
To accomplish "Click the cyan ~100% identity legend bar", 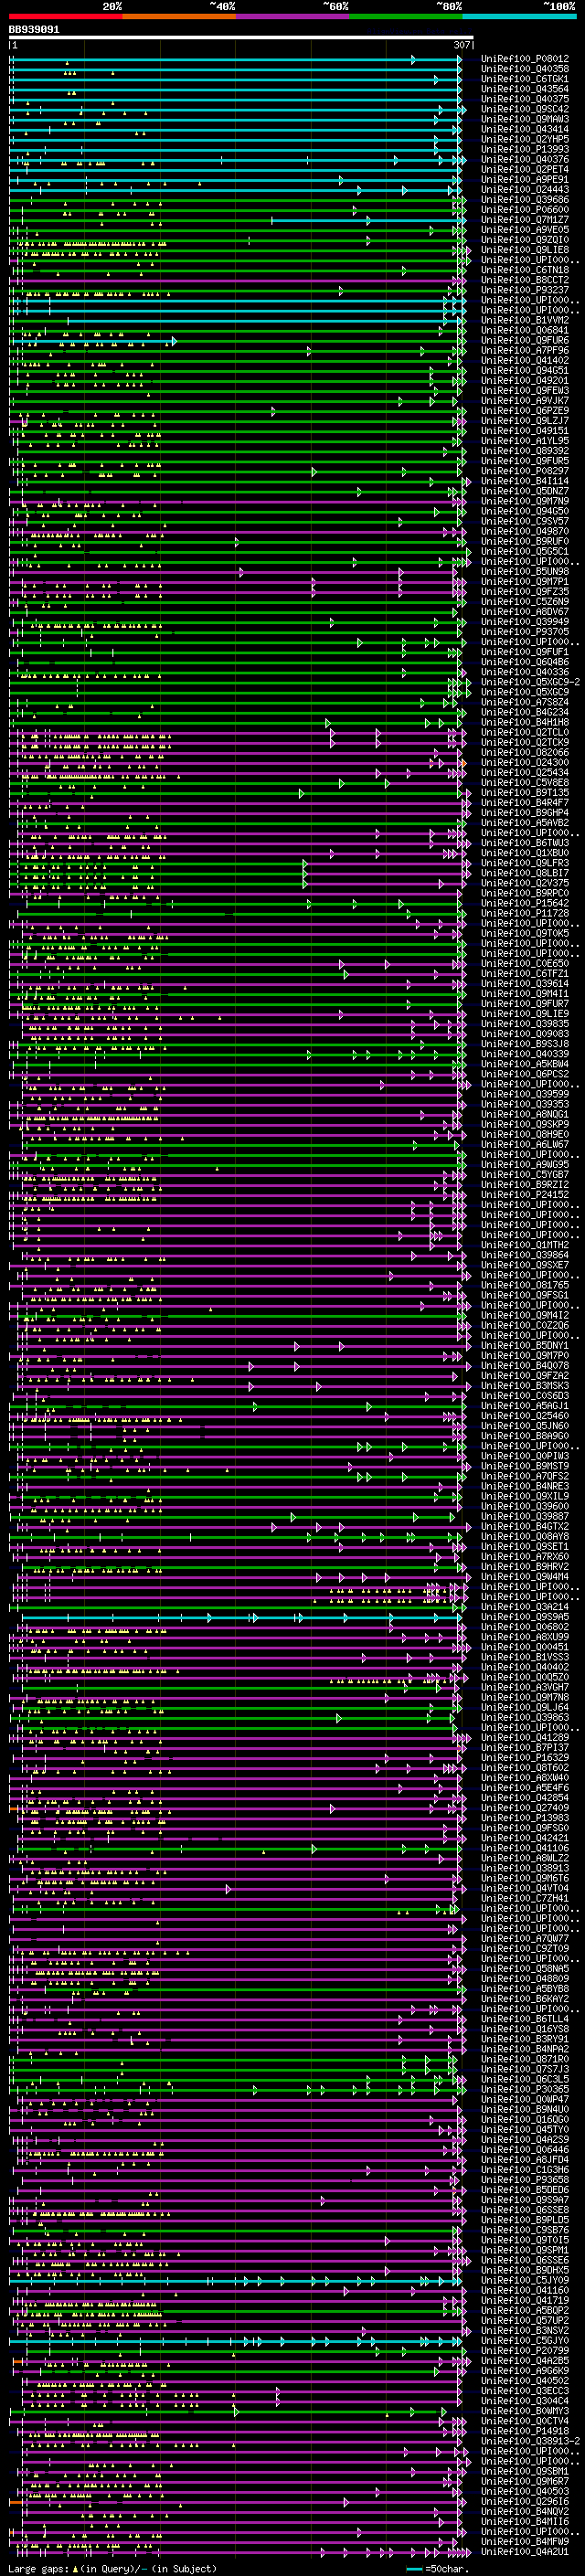I will pyautogui.click(x=519, y=16).
